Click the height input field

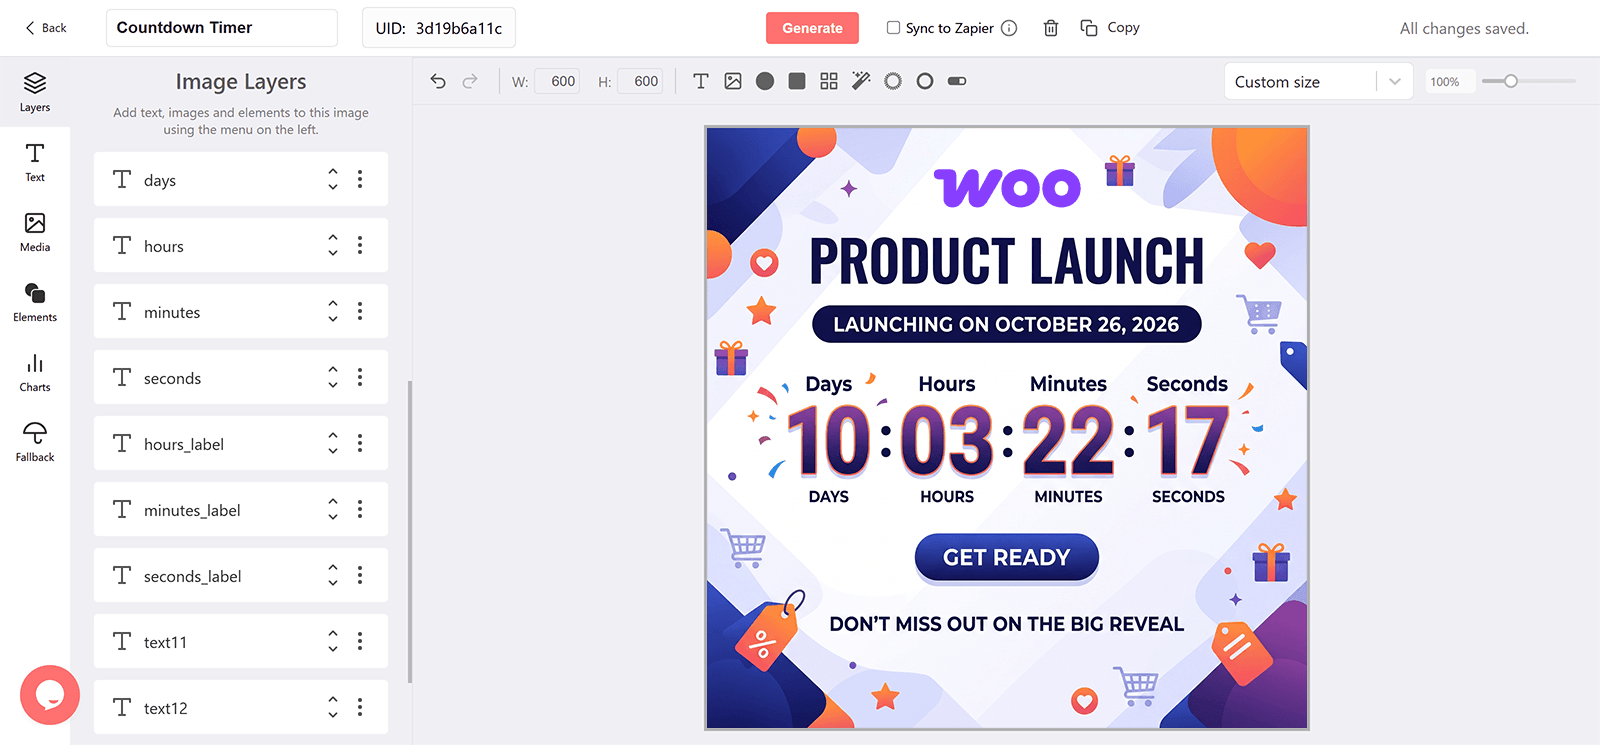pos(640,81)
